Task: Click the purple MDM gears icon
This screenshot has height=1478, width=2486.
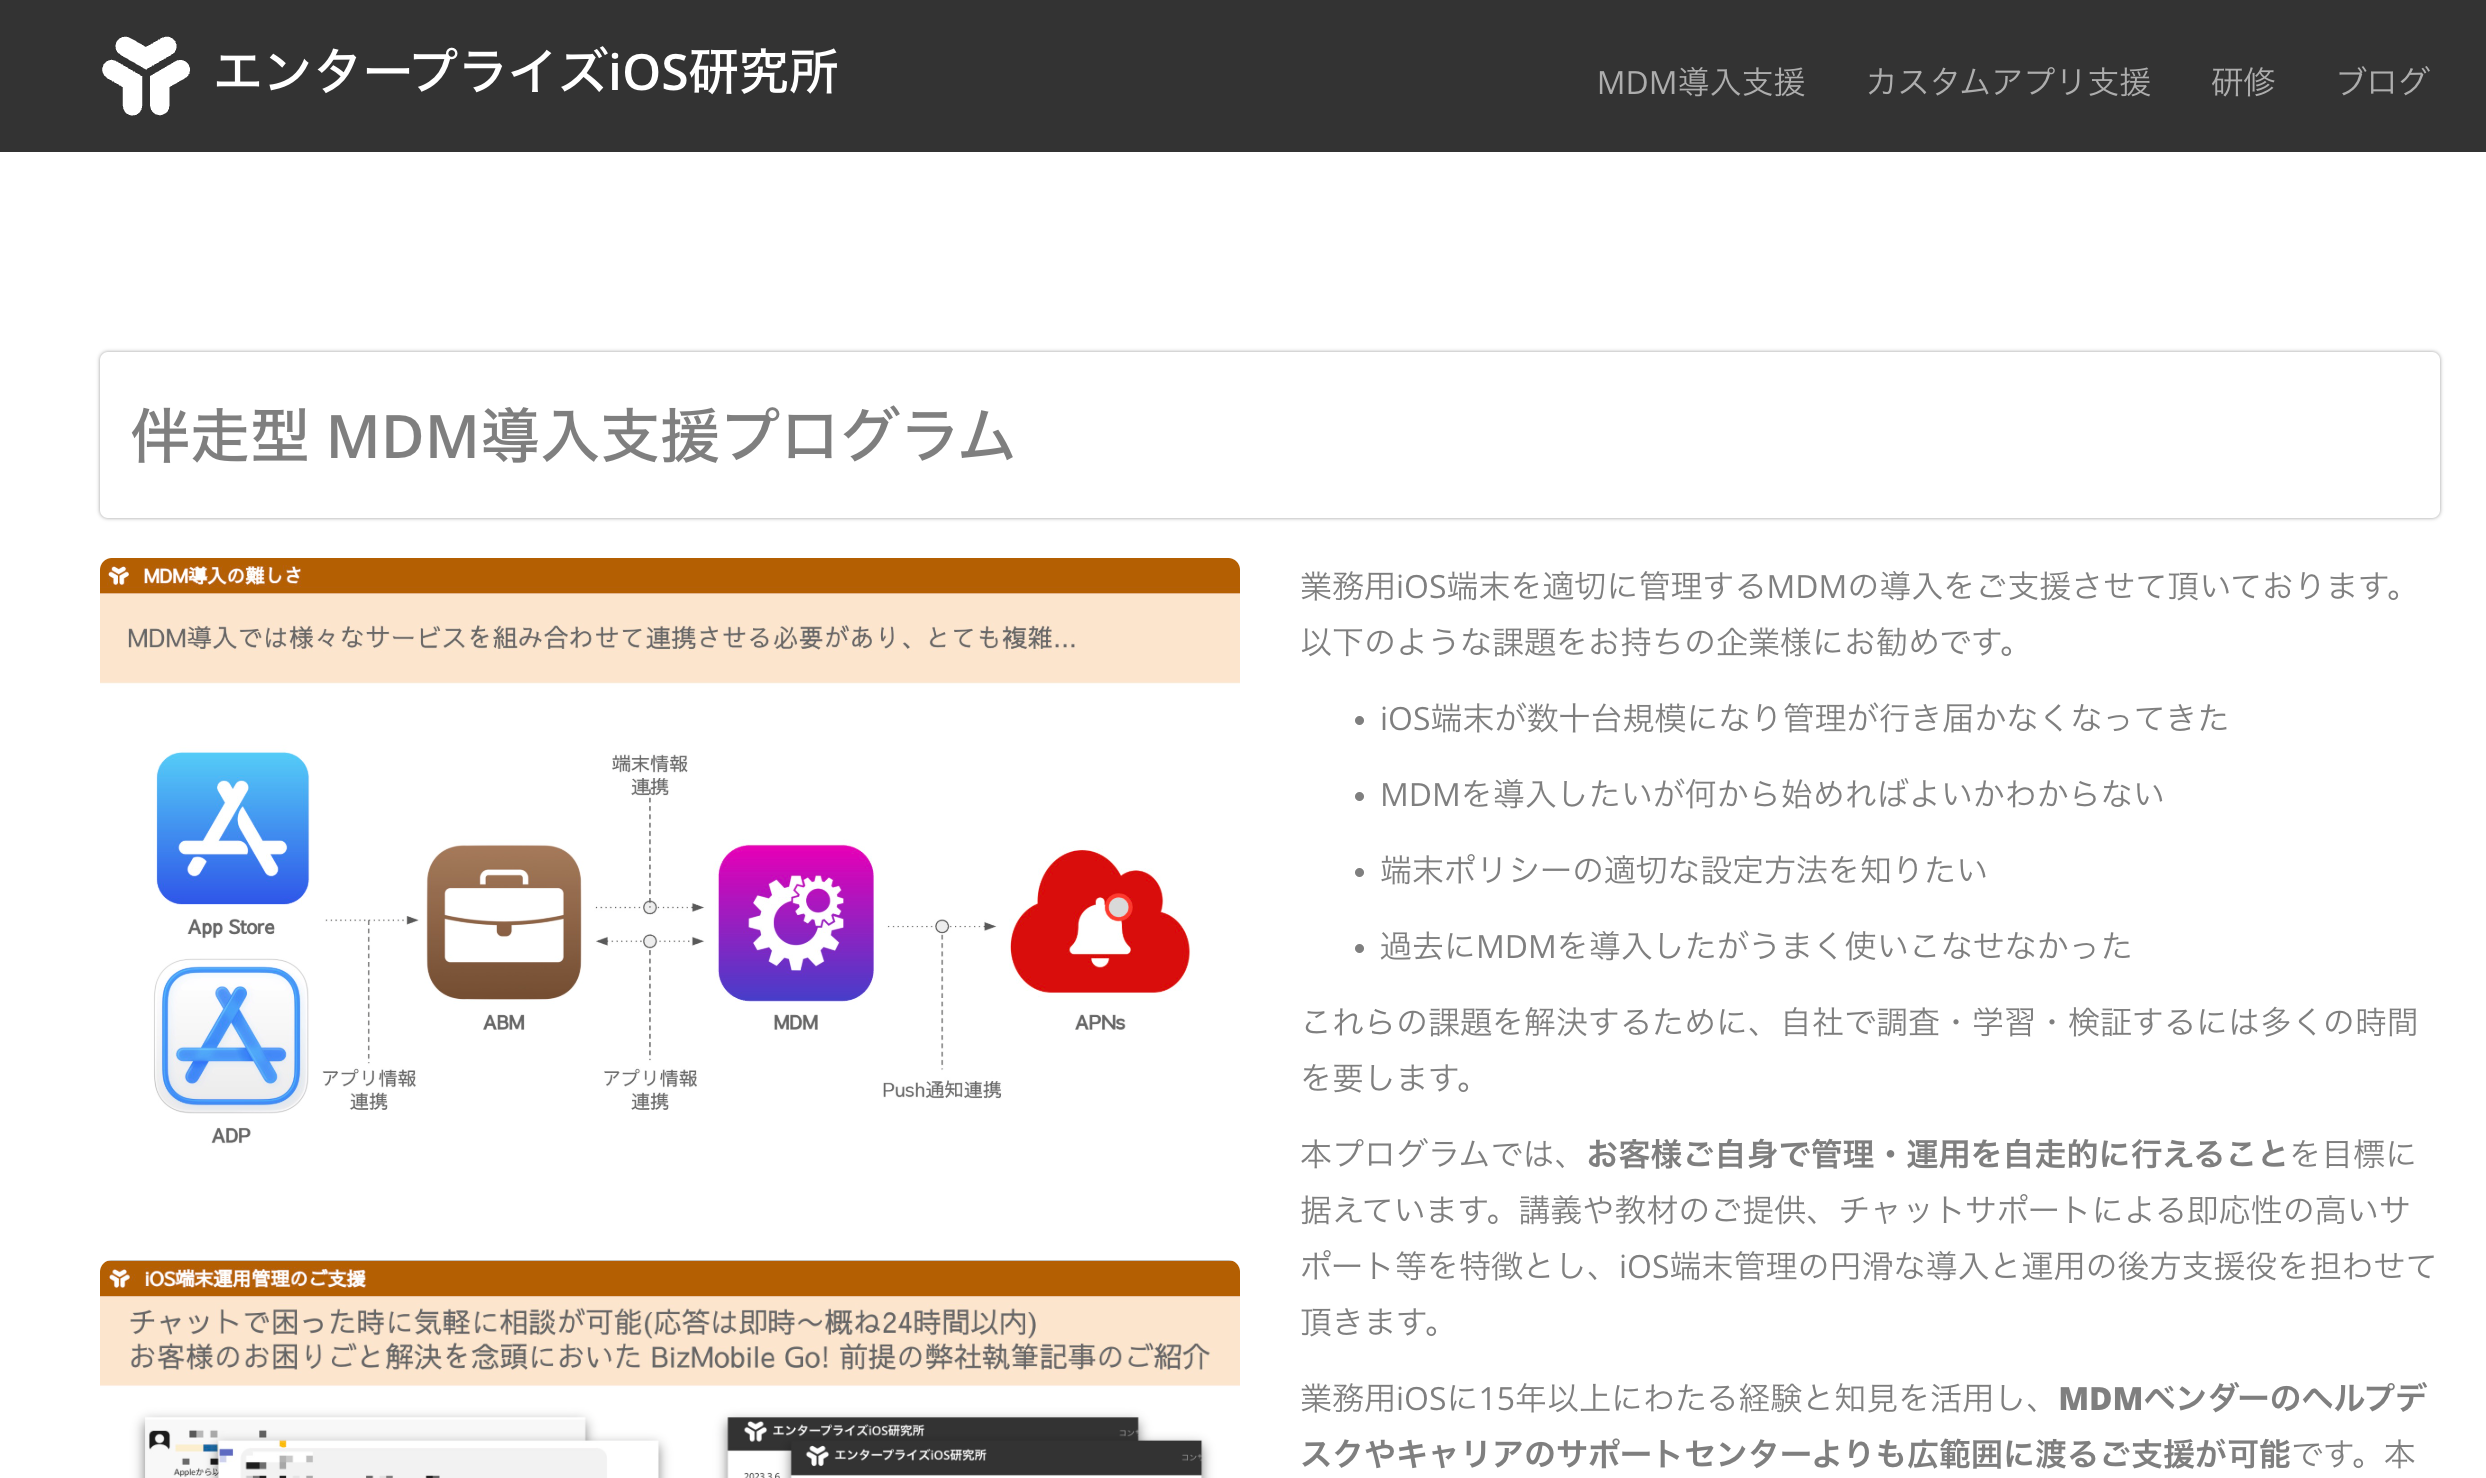Action: coord(794,922)
